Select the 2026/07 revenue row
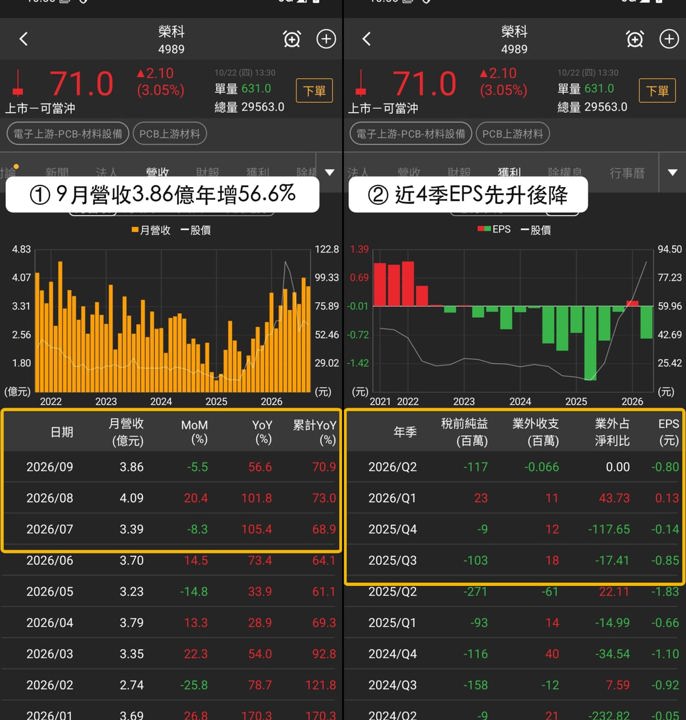This screenshot has height=720, width=686. click(171, 529)
